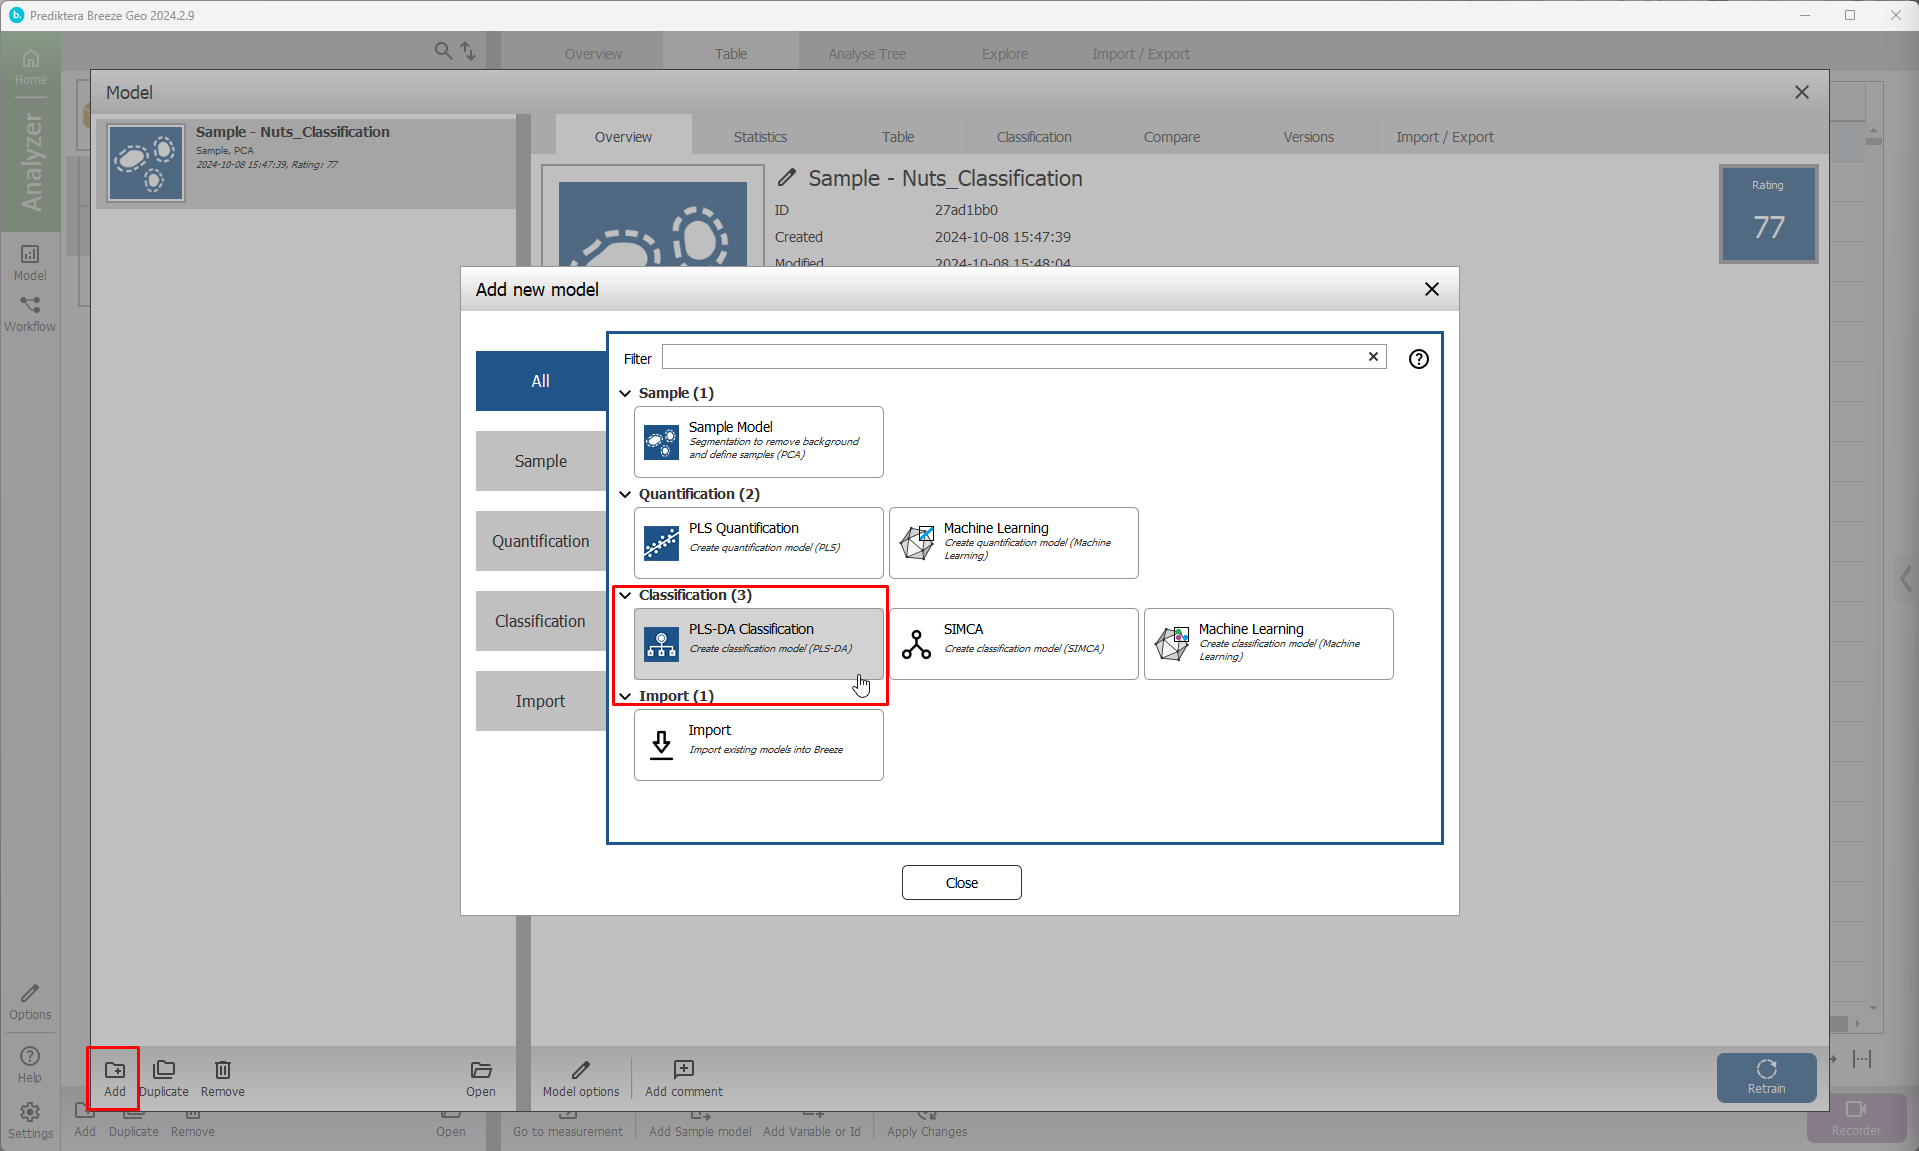Close the Add new model dialog
The image size is (1919, 1151).
click(1431, 289)
